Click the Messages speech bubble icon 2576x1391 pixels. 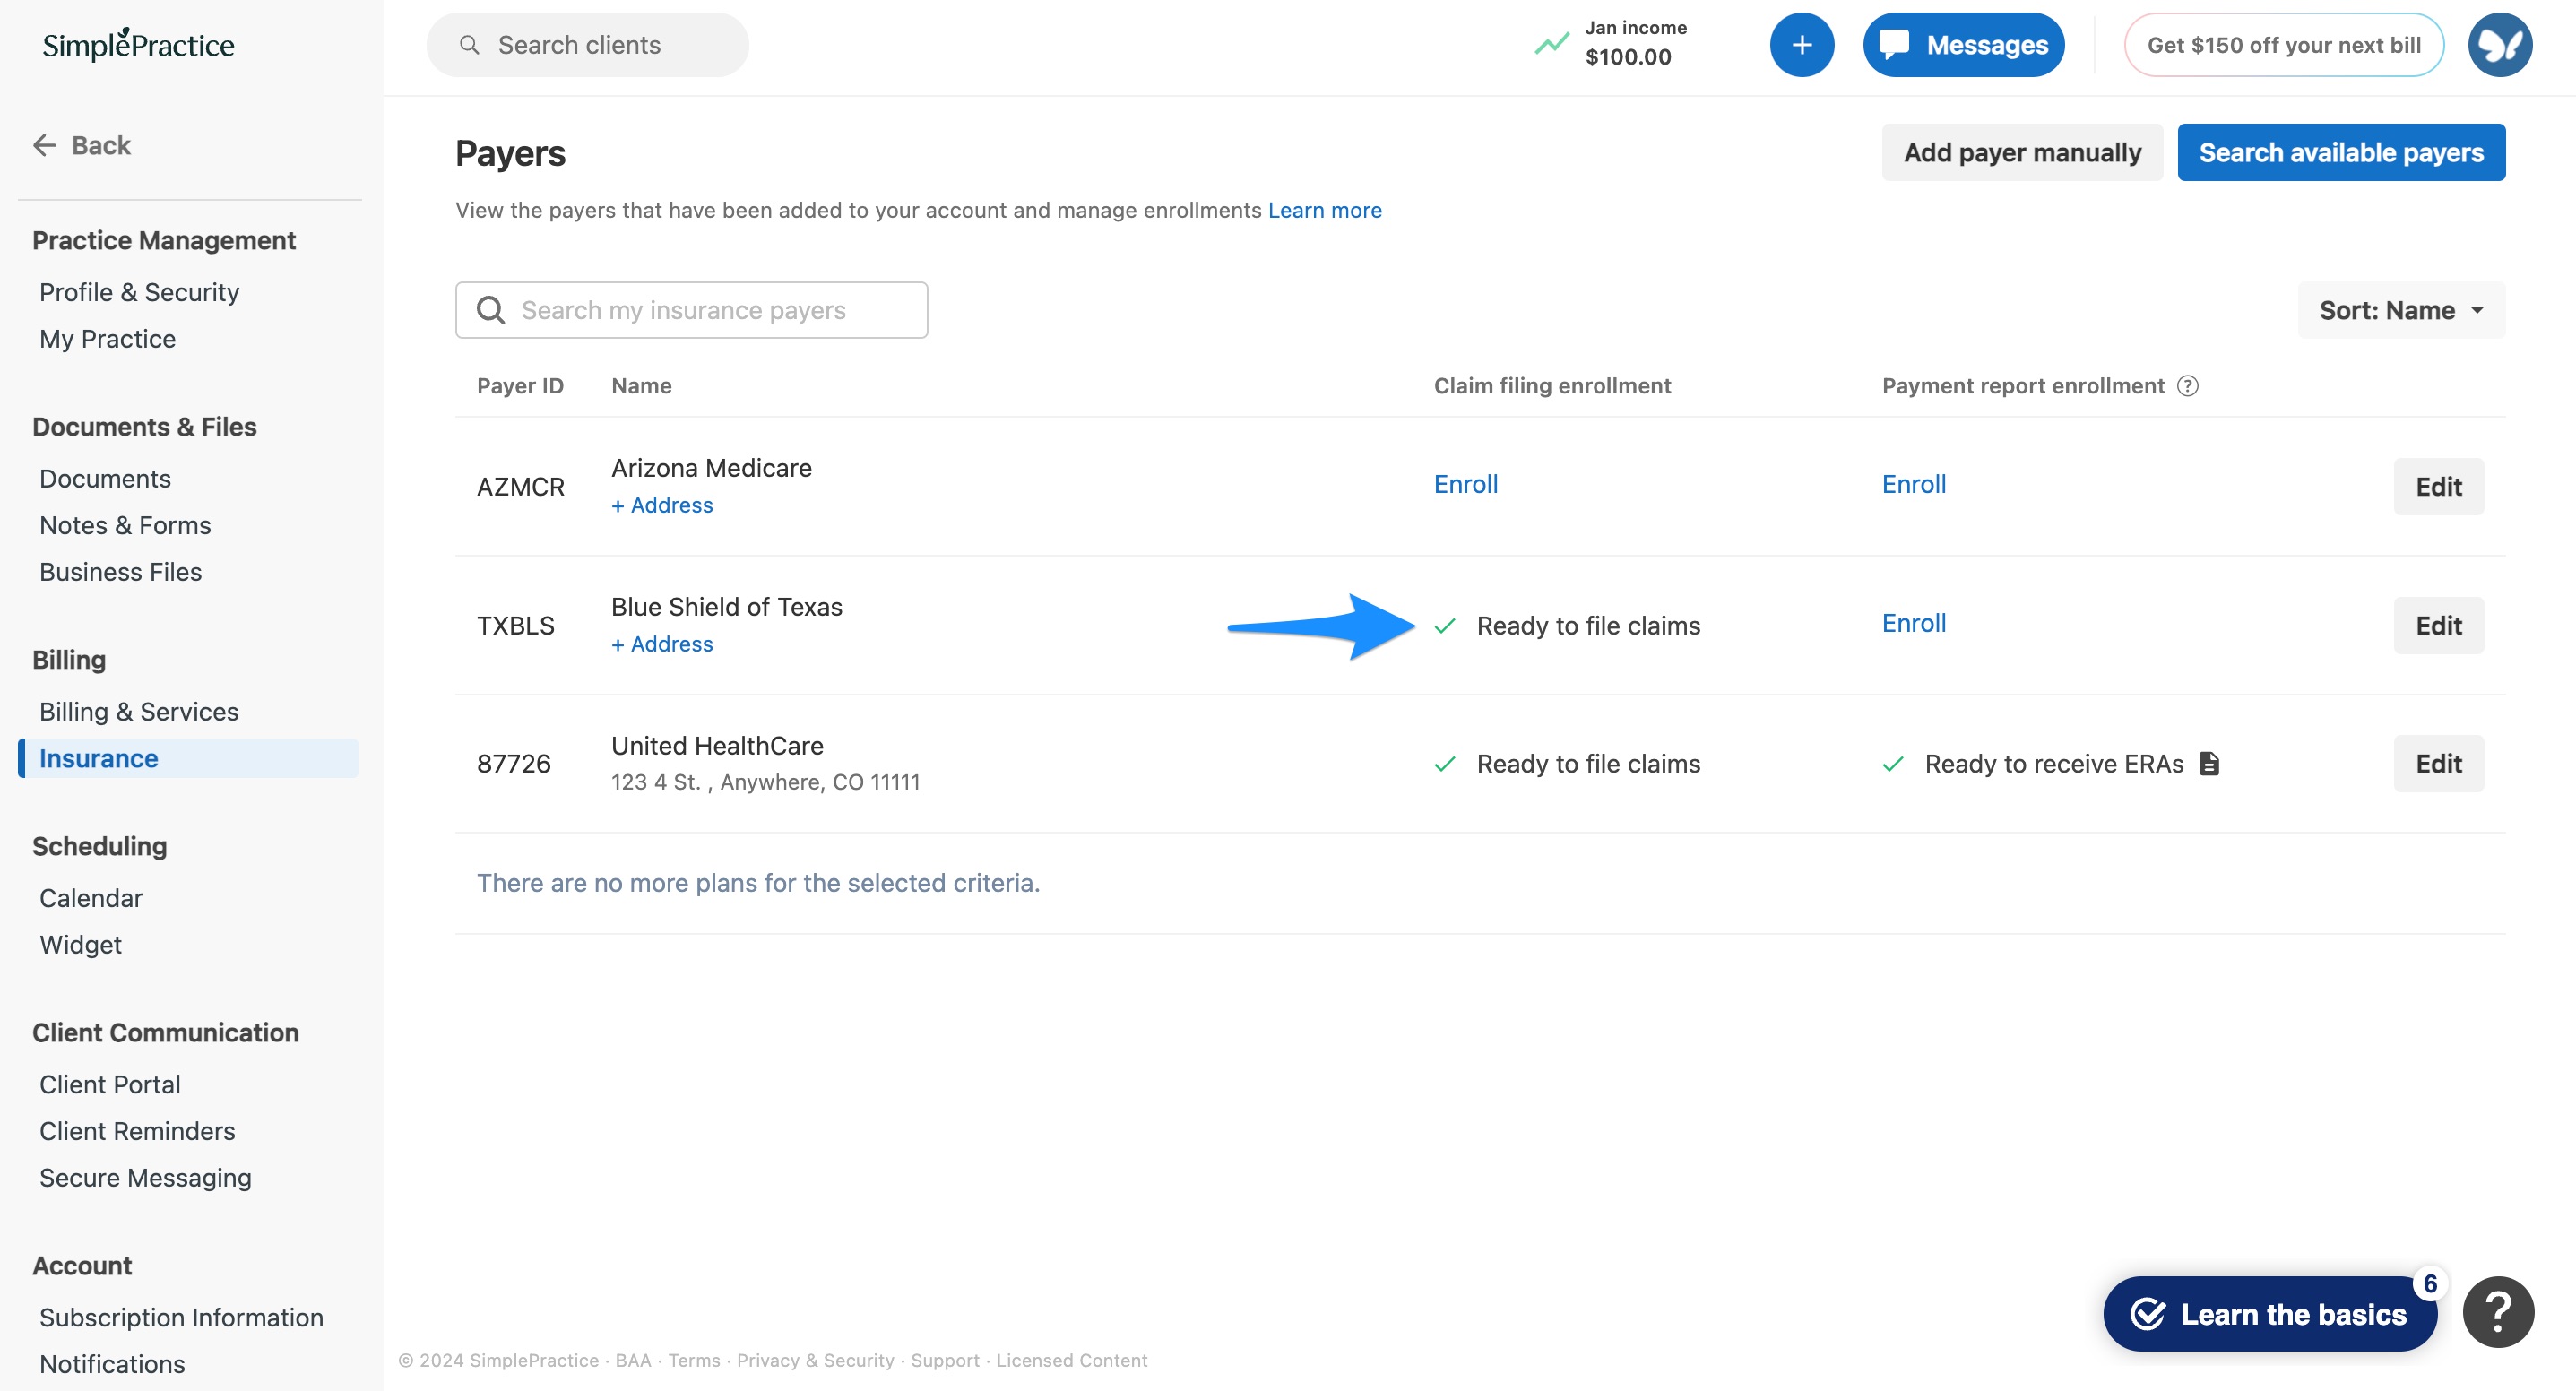click(1894, 44)
